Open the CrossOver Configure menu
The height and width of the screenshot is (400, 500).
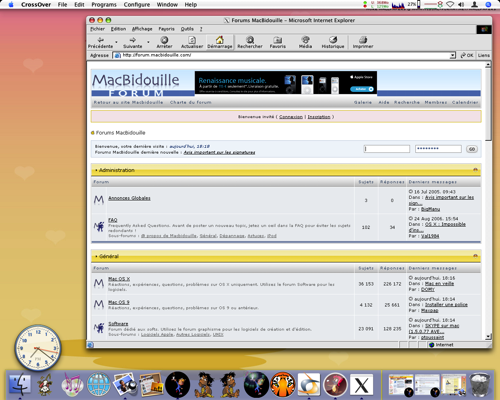click(137, 5)
